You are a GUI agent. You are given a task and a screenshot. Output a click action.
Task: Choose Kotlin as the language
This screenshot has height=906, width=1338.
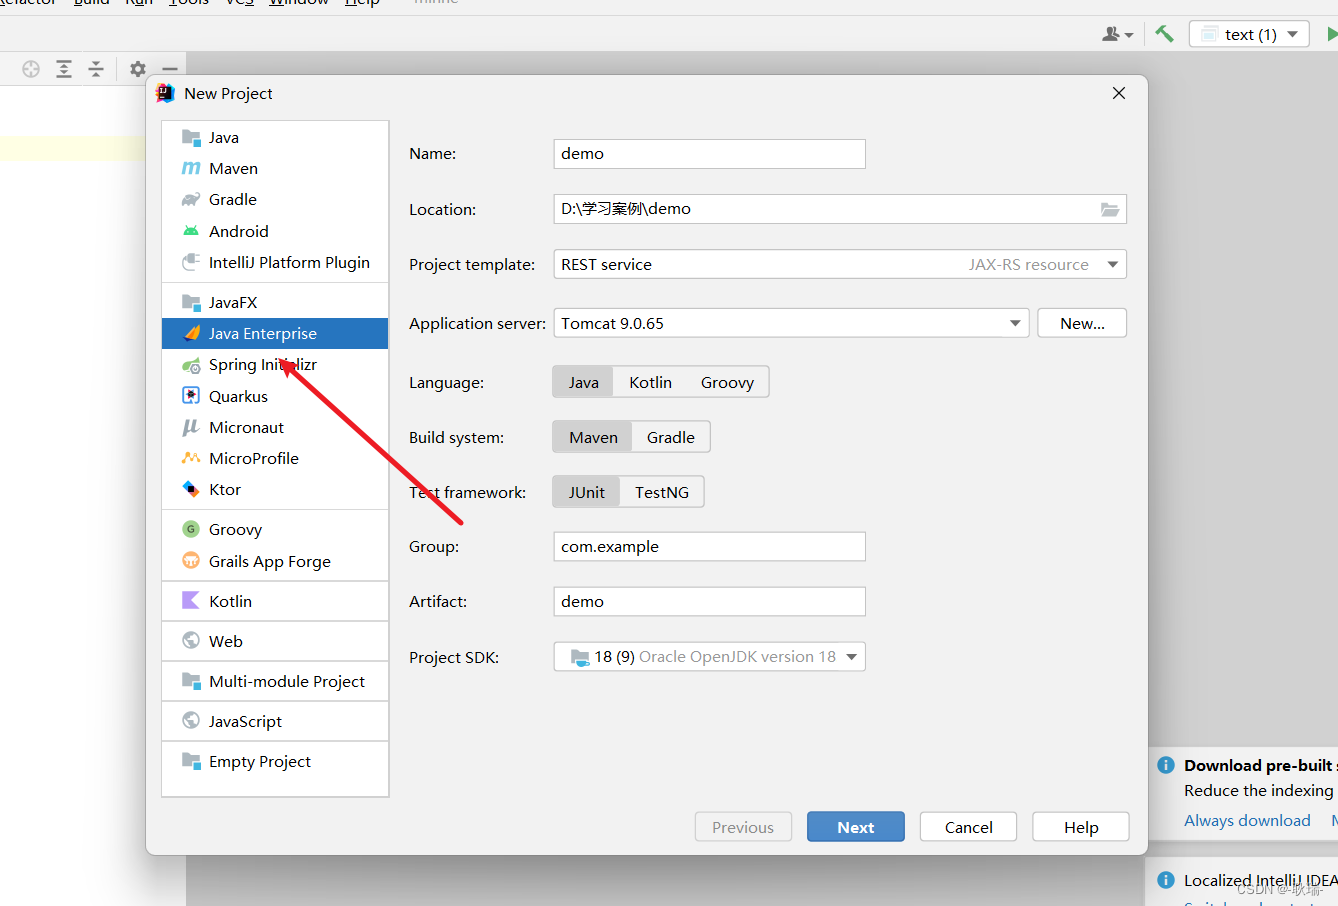(650, 382)
